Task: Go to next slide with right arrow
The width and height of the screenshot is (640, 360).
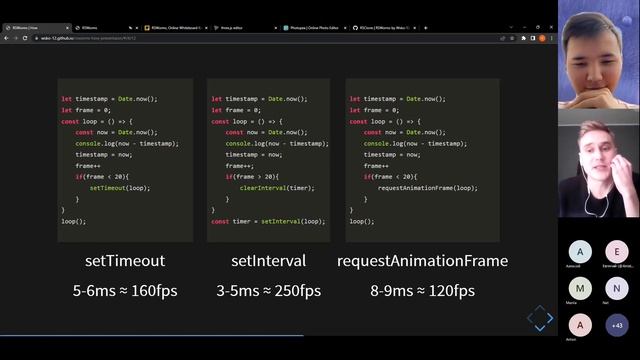Action: (x=550, y=318)
